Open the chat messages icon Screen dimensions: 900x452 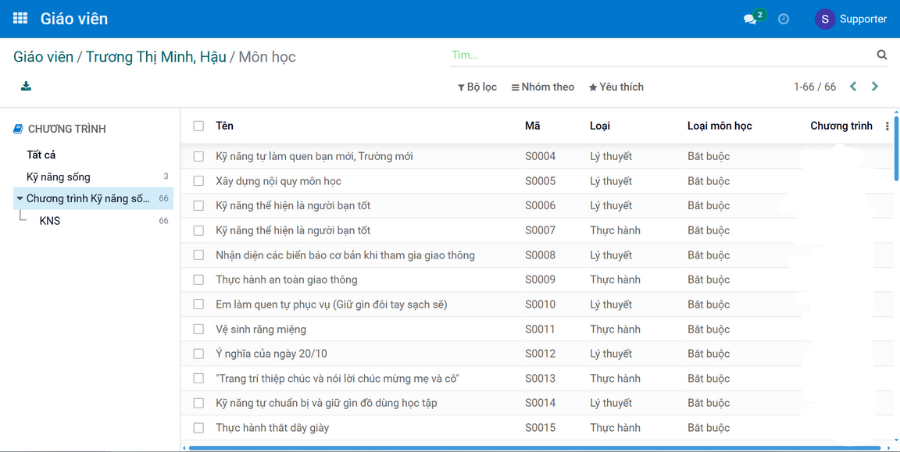[750, 19]
